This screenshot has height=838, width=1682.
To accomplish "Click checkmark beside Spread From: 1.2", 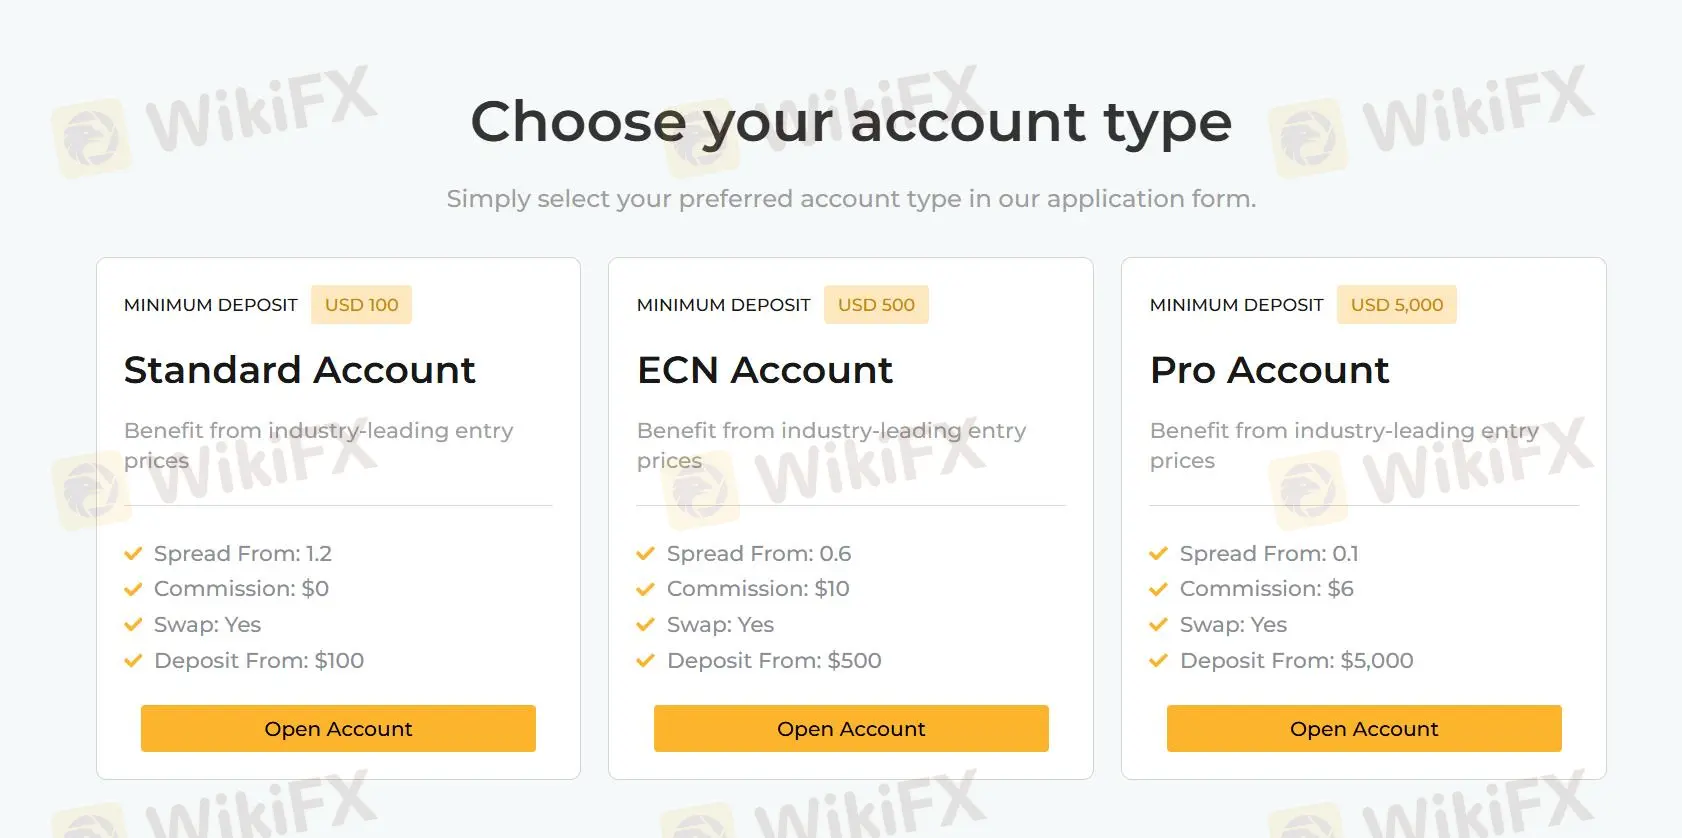I will [x=133, y=554].
